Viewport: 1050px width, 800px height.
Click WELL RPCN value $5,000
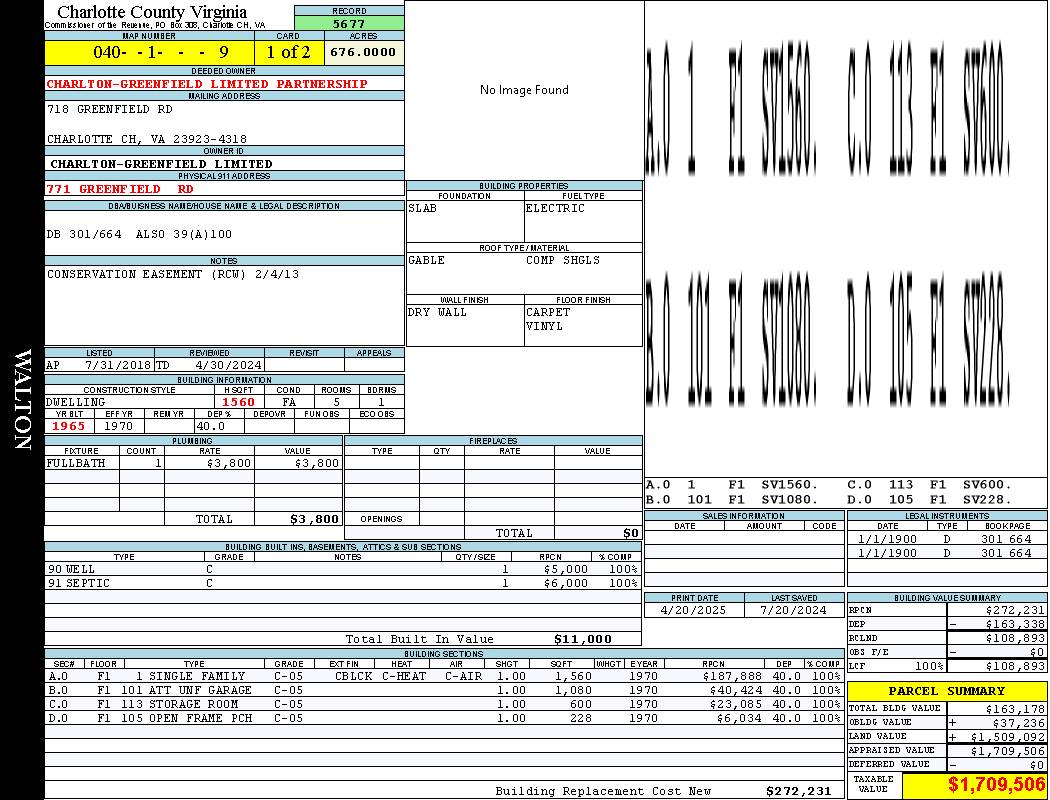click(566, 570)
